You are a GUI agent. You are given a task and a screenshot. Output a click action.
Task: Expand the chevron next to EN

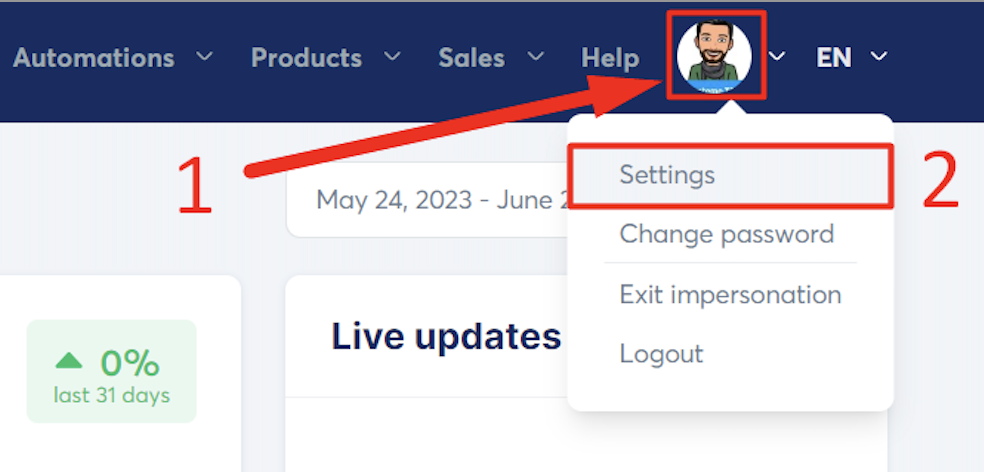pos(879,57)
